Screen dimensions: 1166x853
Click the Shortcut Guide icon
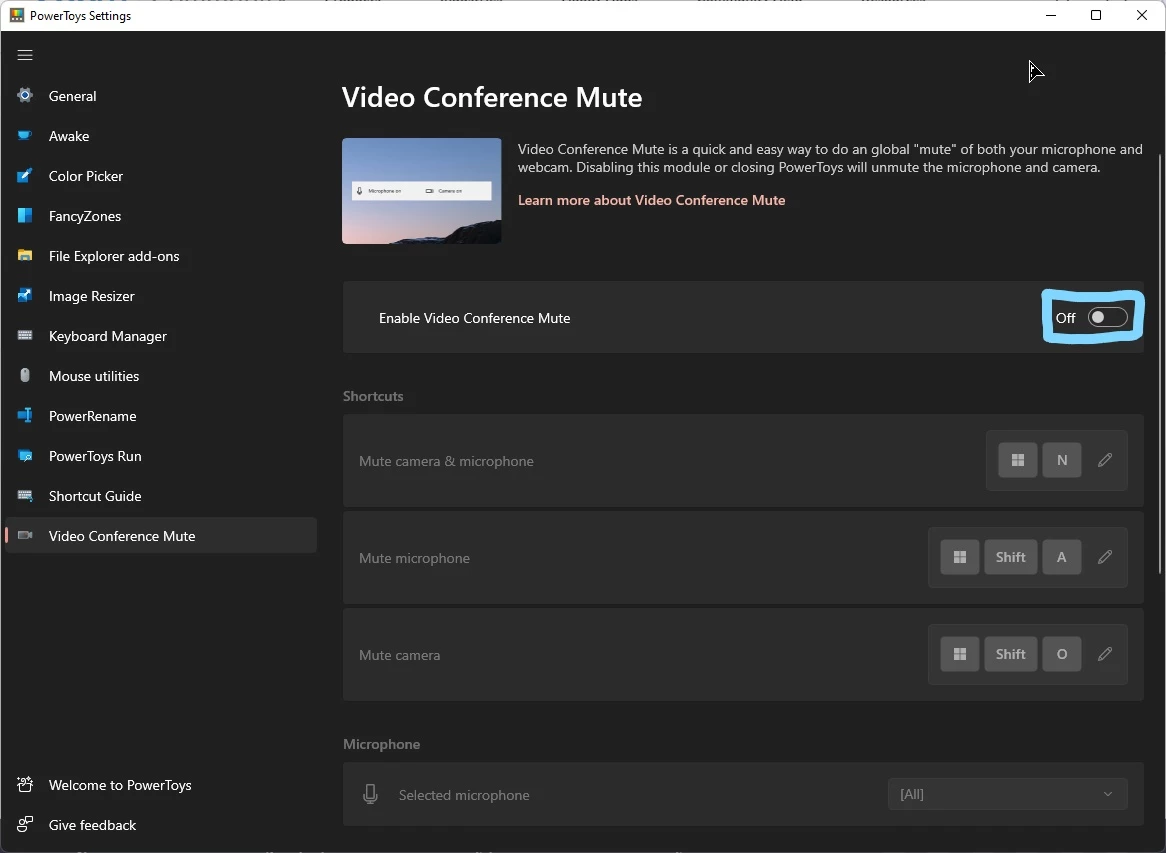(25, 495)
